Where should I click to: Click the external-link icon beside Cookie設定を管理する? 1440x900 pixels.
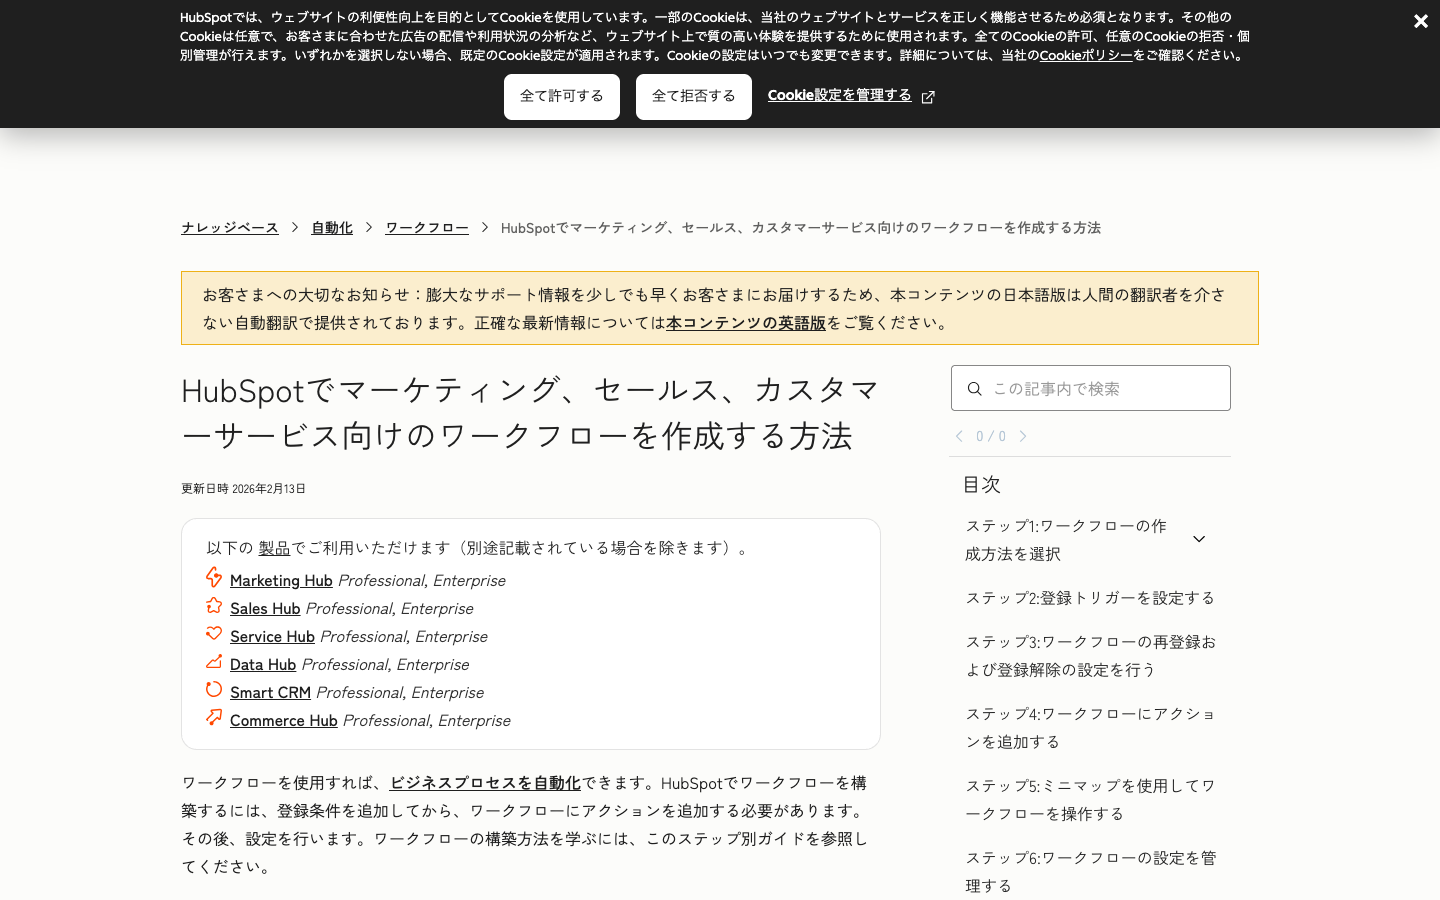click(x=929, y=97)
